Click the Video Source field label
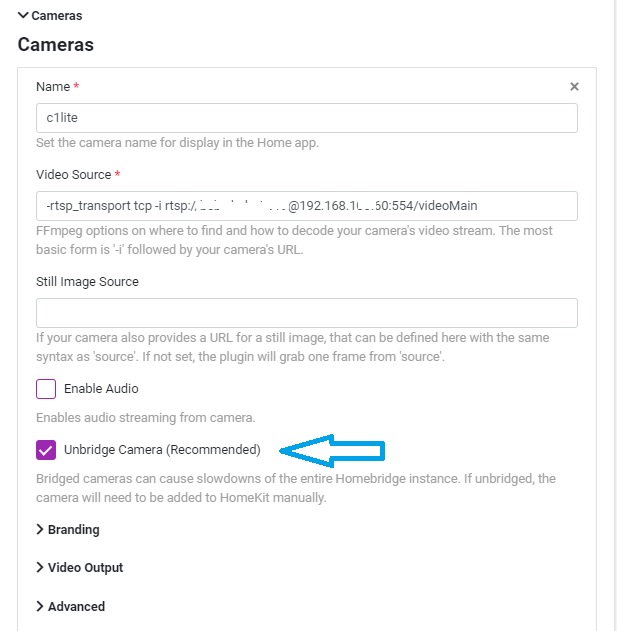Image resolution: width=617 pixels, height=631 pixels. [73, 175]
